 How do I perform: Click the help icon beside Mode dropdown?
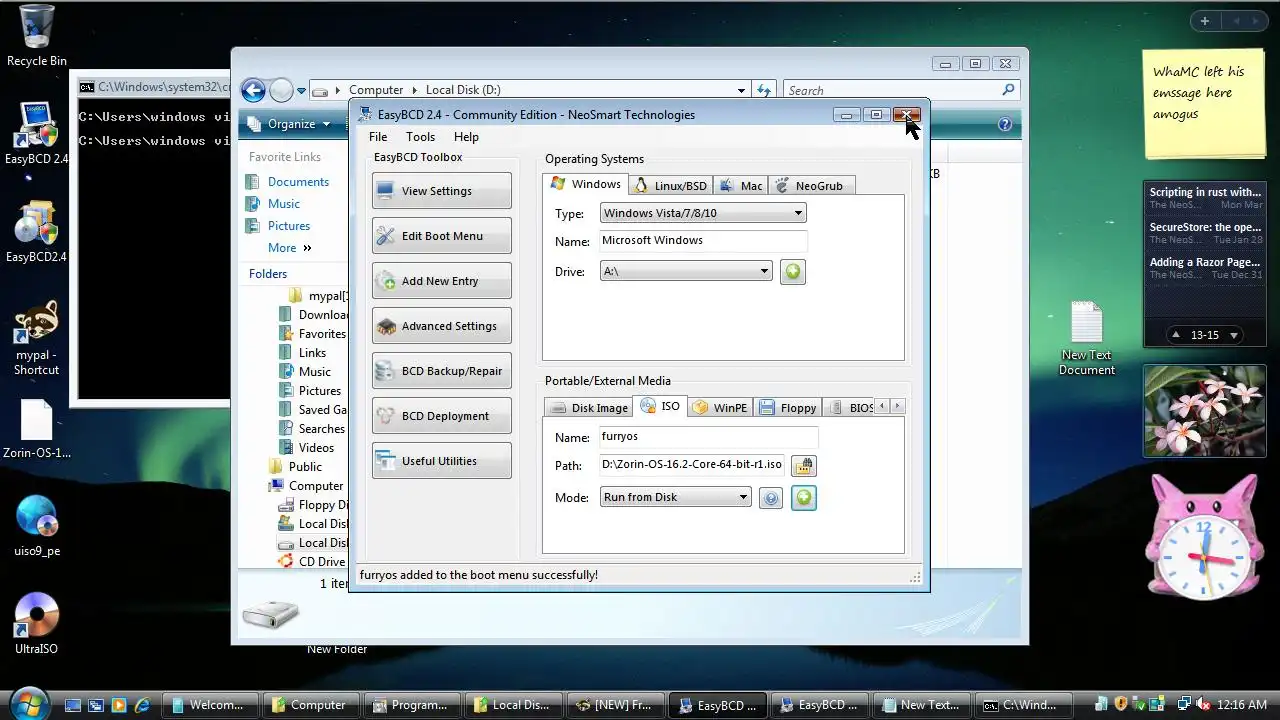click(770, 498)
